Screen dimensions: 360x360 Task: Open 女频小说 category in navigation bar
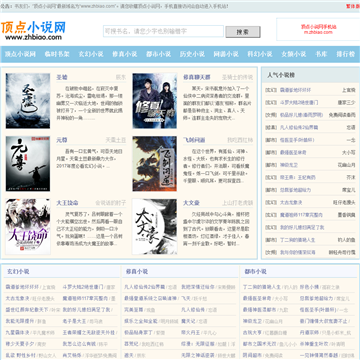click(294, 54)
